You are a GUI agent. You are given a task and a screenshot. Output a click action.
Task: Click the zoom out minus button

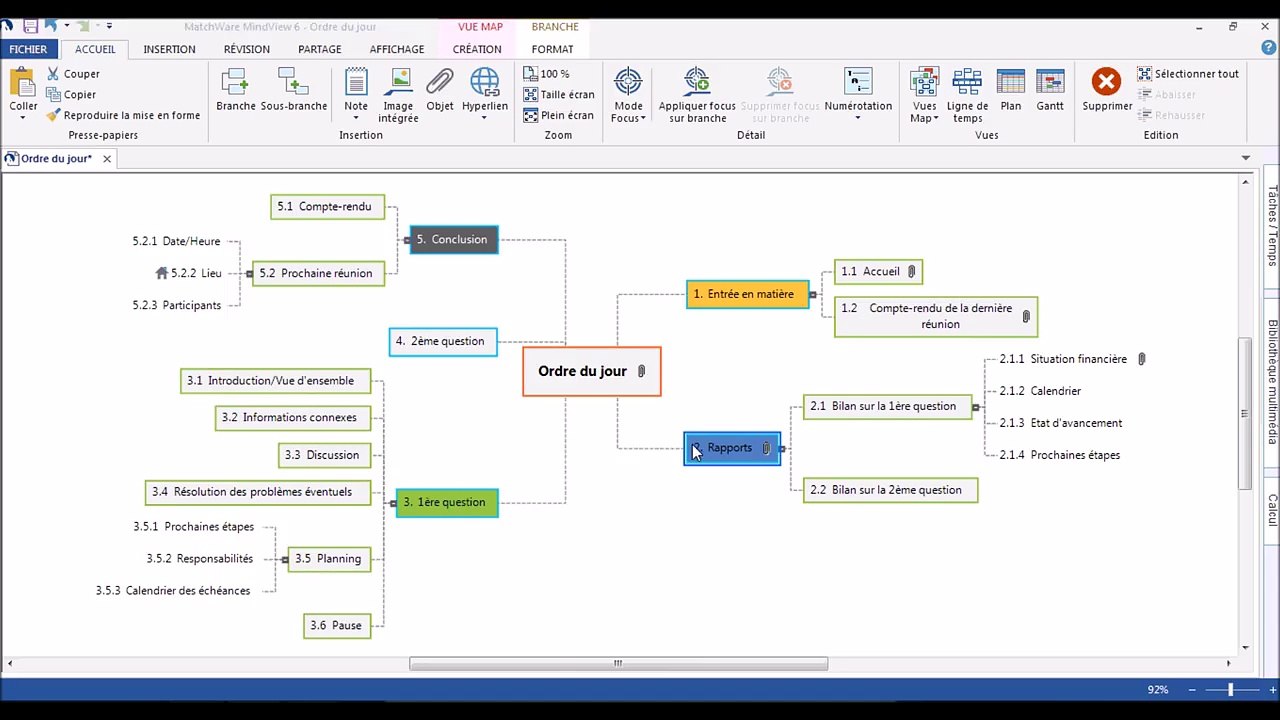(1192, 690)
